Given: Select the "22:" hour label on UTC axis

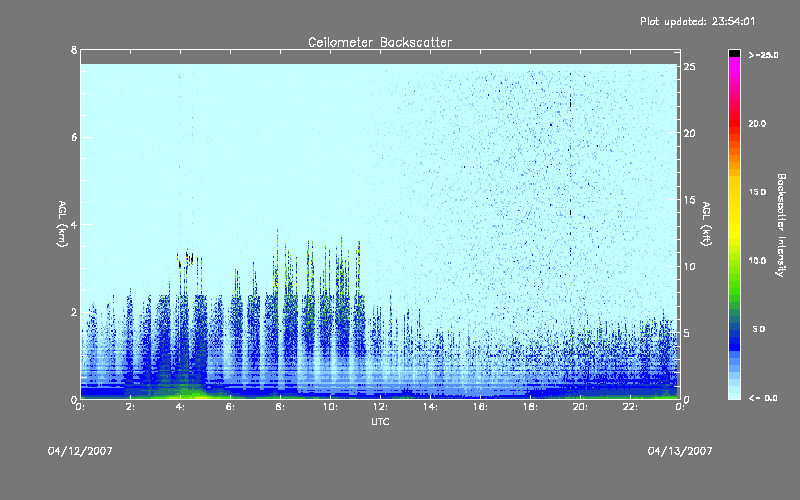Looking at the screenshot, I should [x=630, y=407].
